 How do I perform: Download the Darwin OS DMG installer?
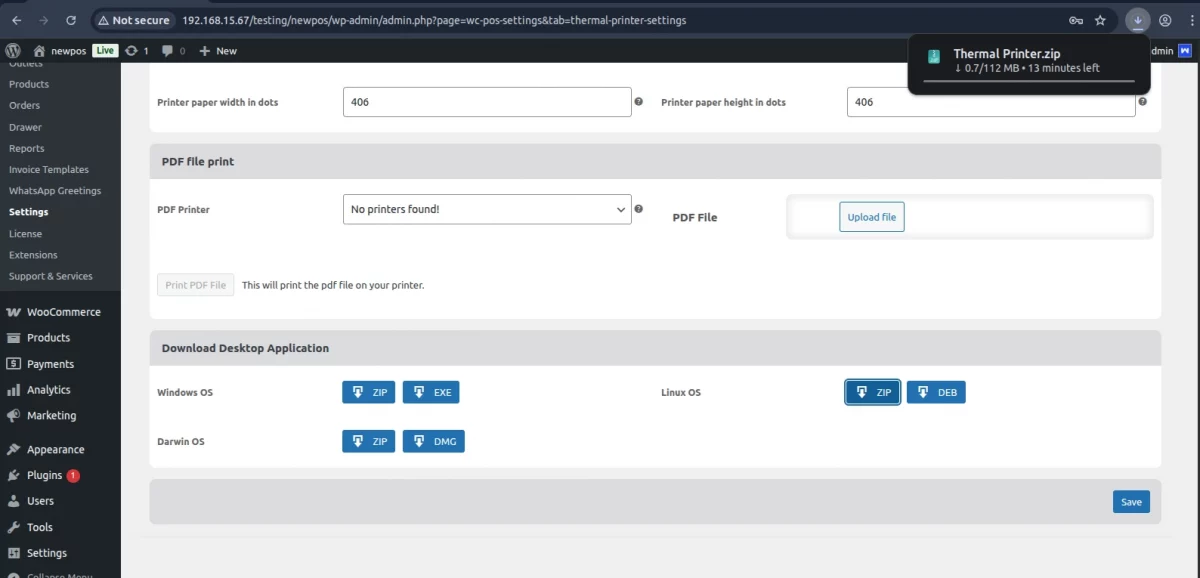coord(434,441)
